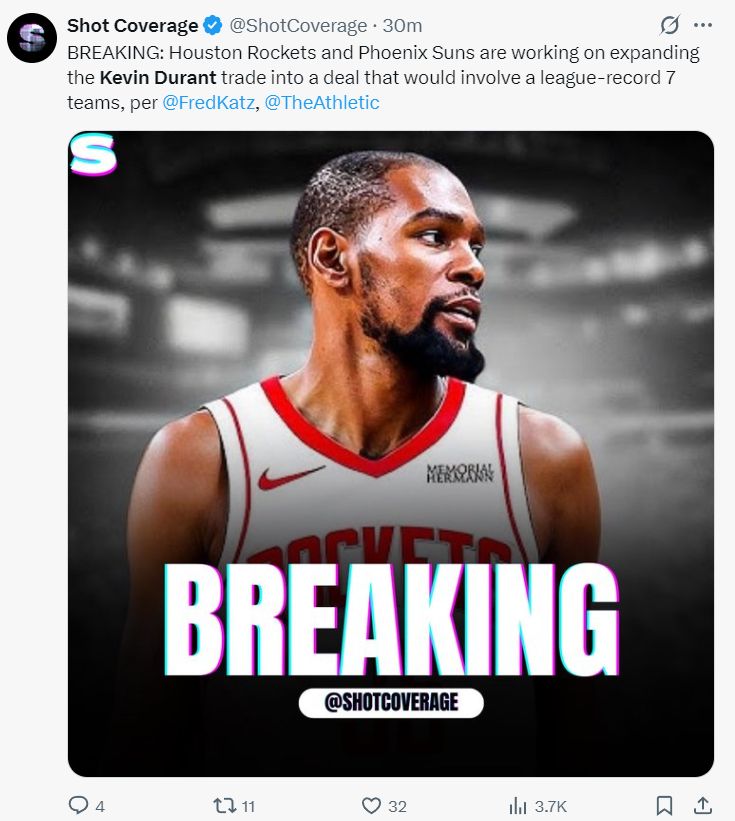Click the Shot Coverage profile avatar
Image resolution: width=735 pixels, height=821 pixels.
32,38
